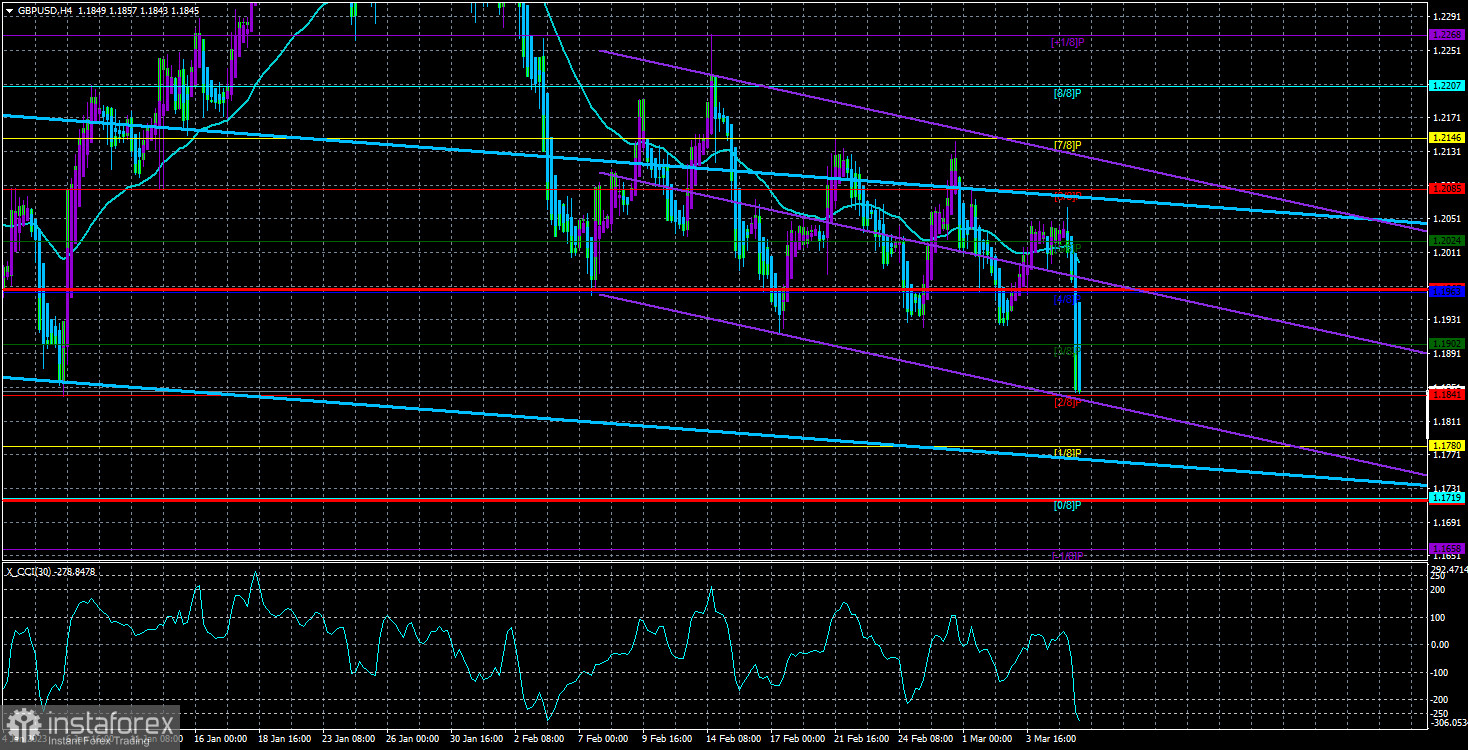
Task: Select the 1.2268 purple price label
Action: [x=1447, y=35]
